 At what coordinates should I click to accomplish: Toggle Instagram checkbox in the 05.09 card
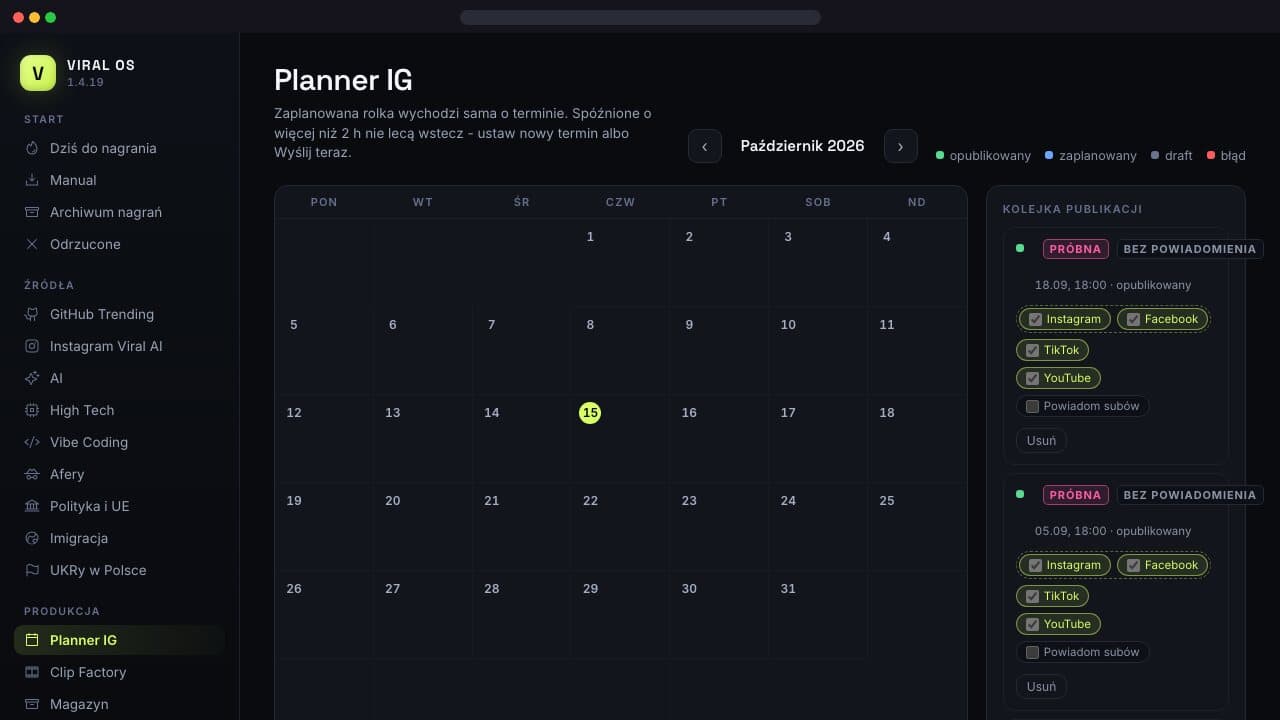pyautogui.click(x=1036, y=565)
